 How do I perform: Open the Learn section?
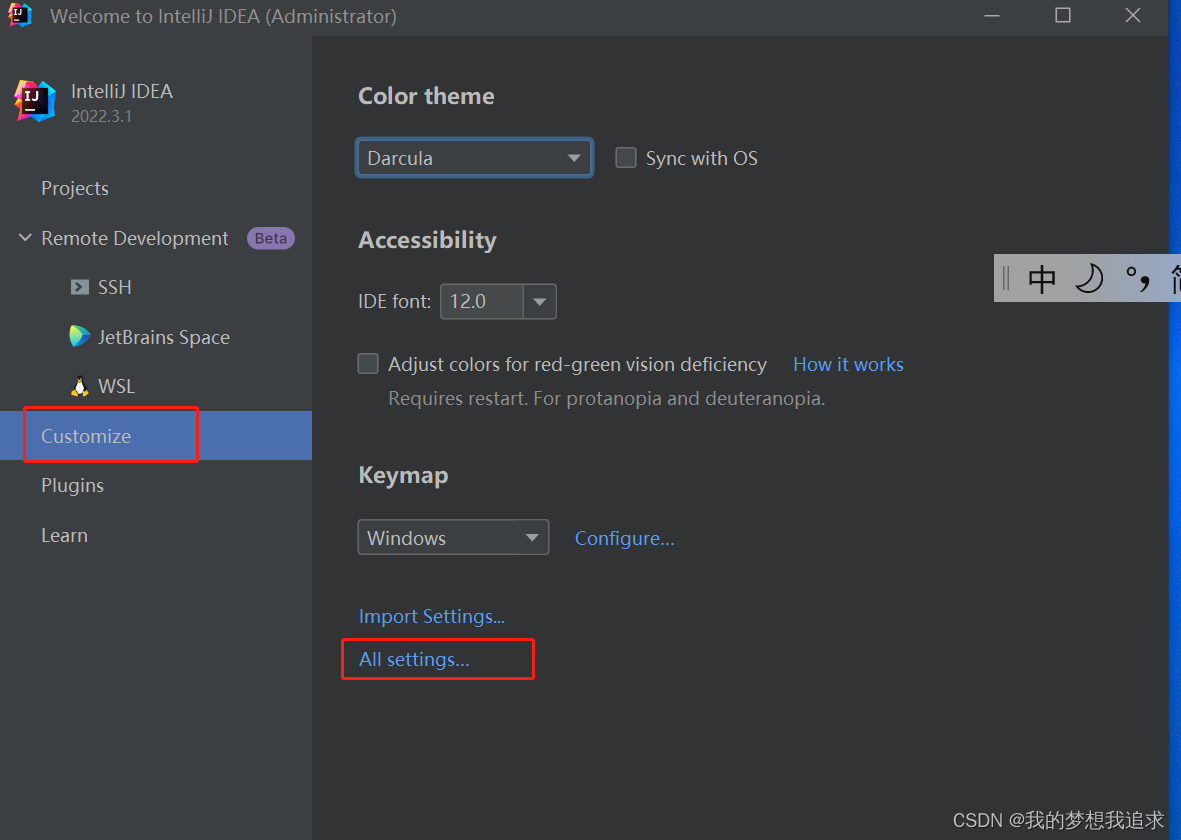coord(65,535)
